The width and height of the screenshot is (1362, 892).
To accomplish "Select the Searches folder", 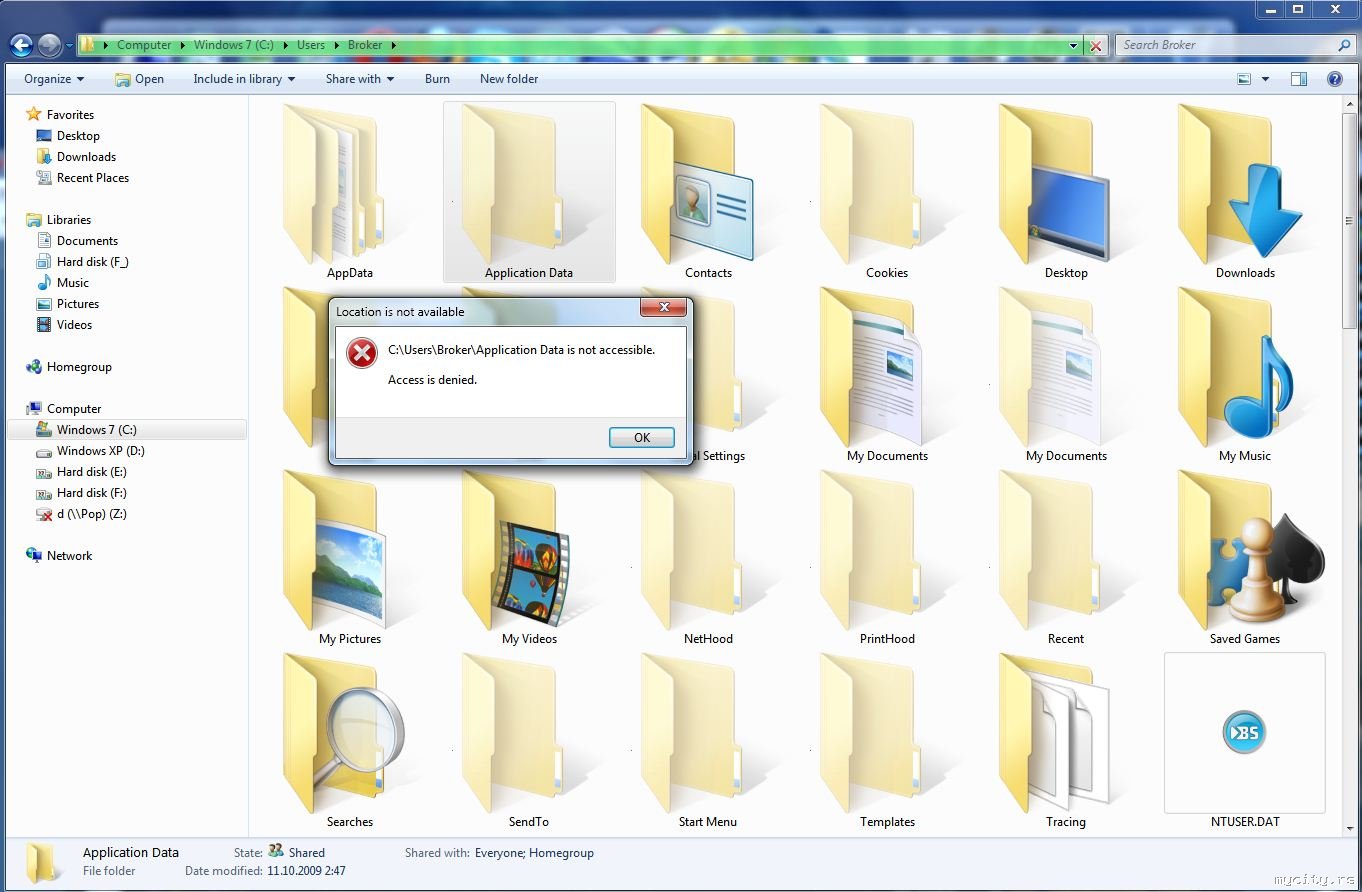I will click(x=350, y=742).
